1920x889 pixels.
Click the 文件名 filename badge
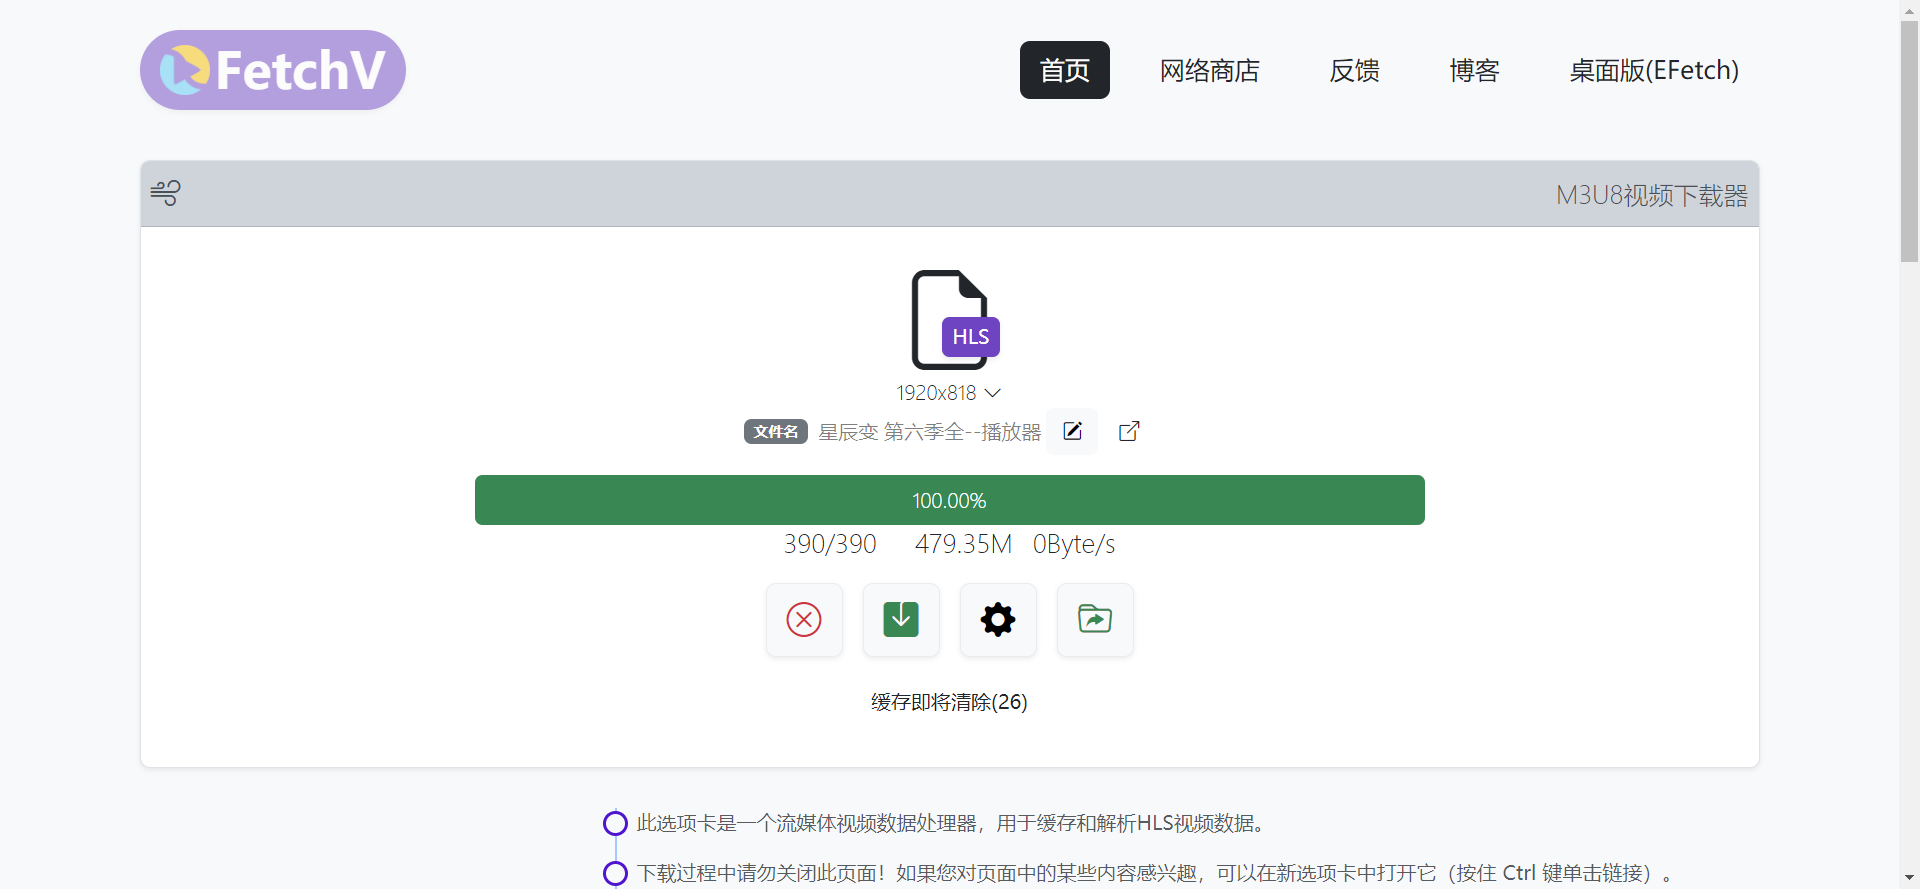(775, 431)
